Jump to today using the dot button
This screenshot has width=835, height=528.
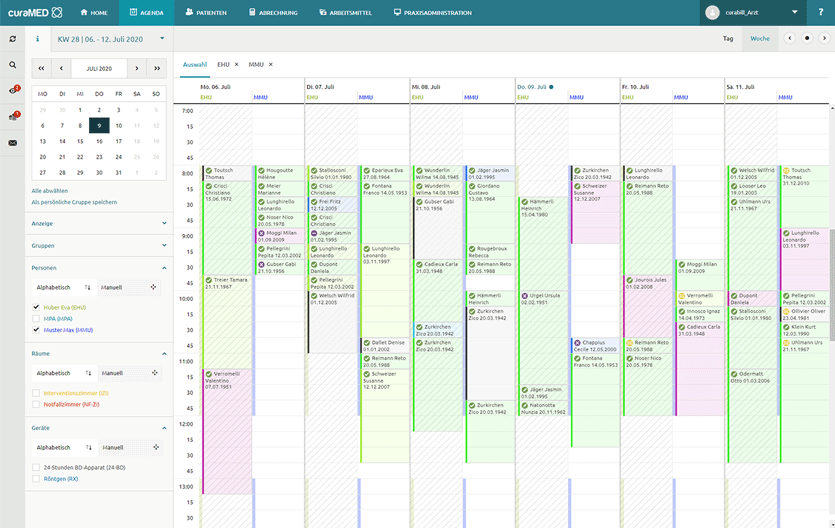[x=807, y=39]
